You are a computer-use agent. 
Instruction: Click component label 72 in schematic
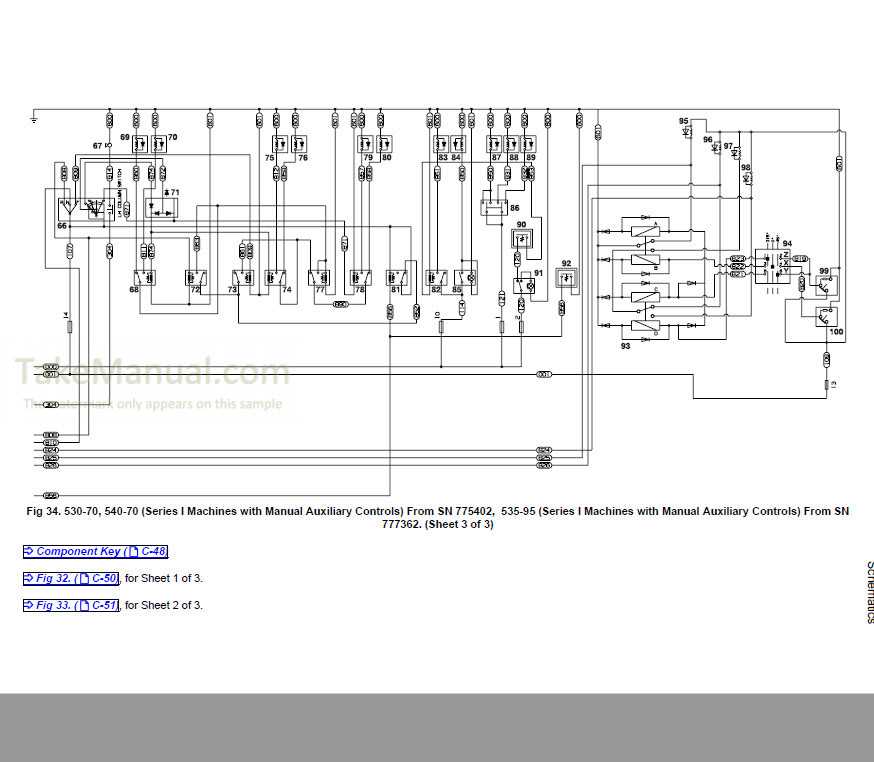(195, 289)
